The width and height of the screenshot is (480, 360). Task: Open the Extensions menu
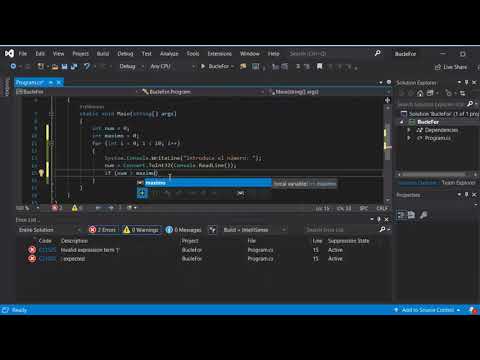coord(219,53)
